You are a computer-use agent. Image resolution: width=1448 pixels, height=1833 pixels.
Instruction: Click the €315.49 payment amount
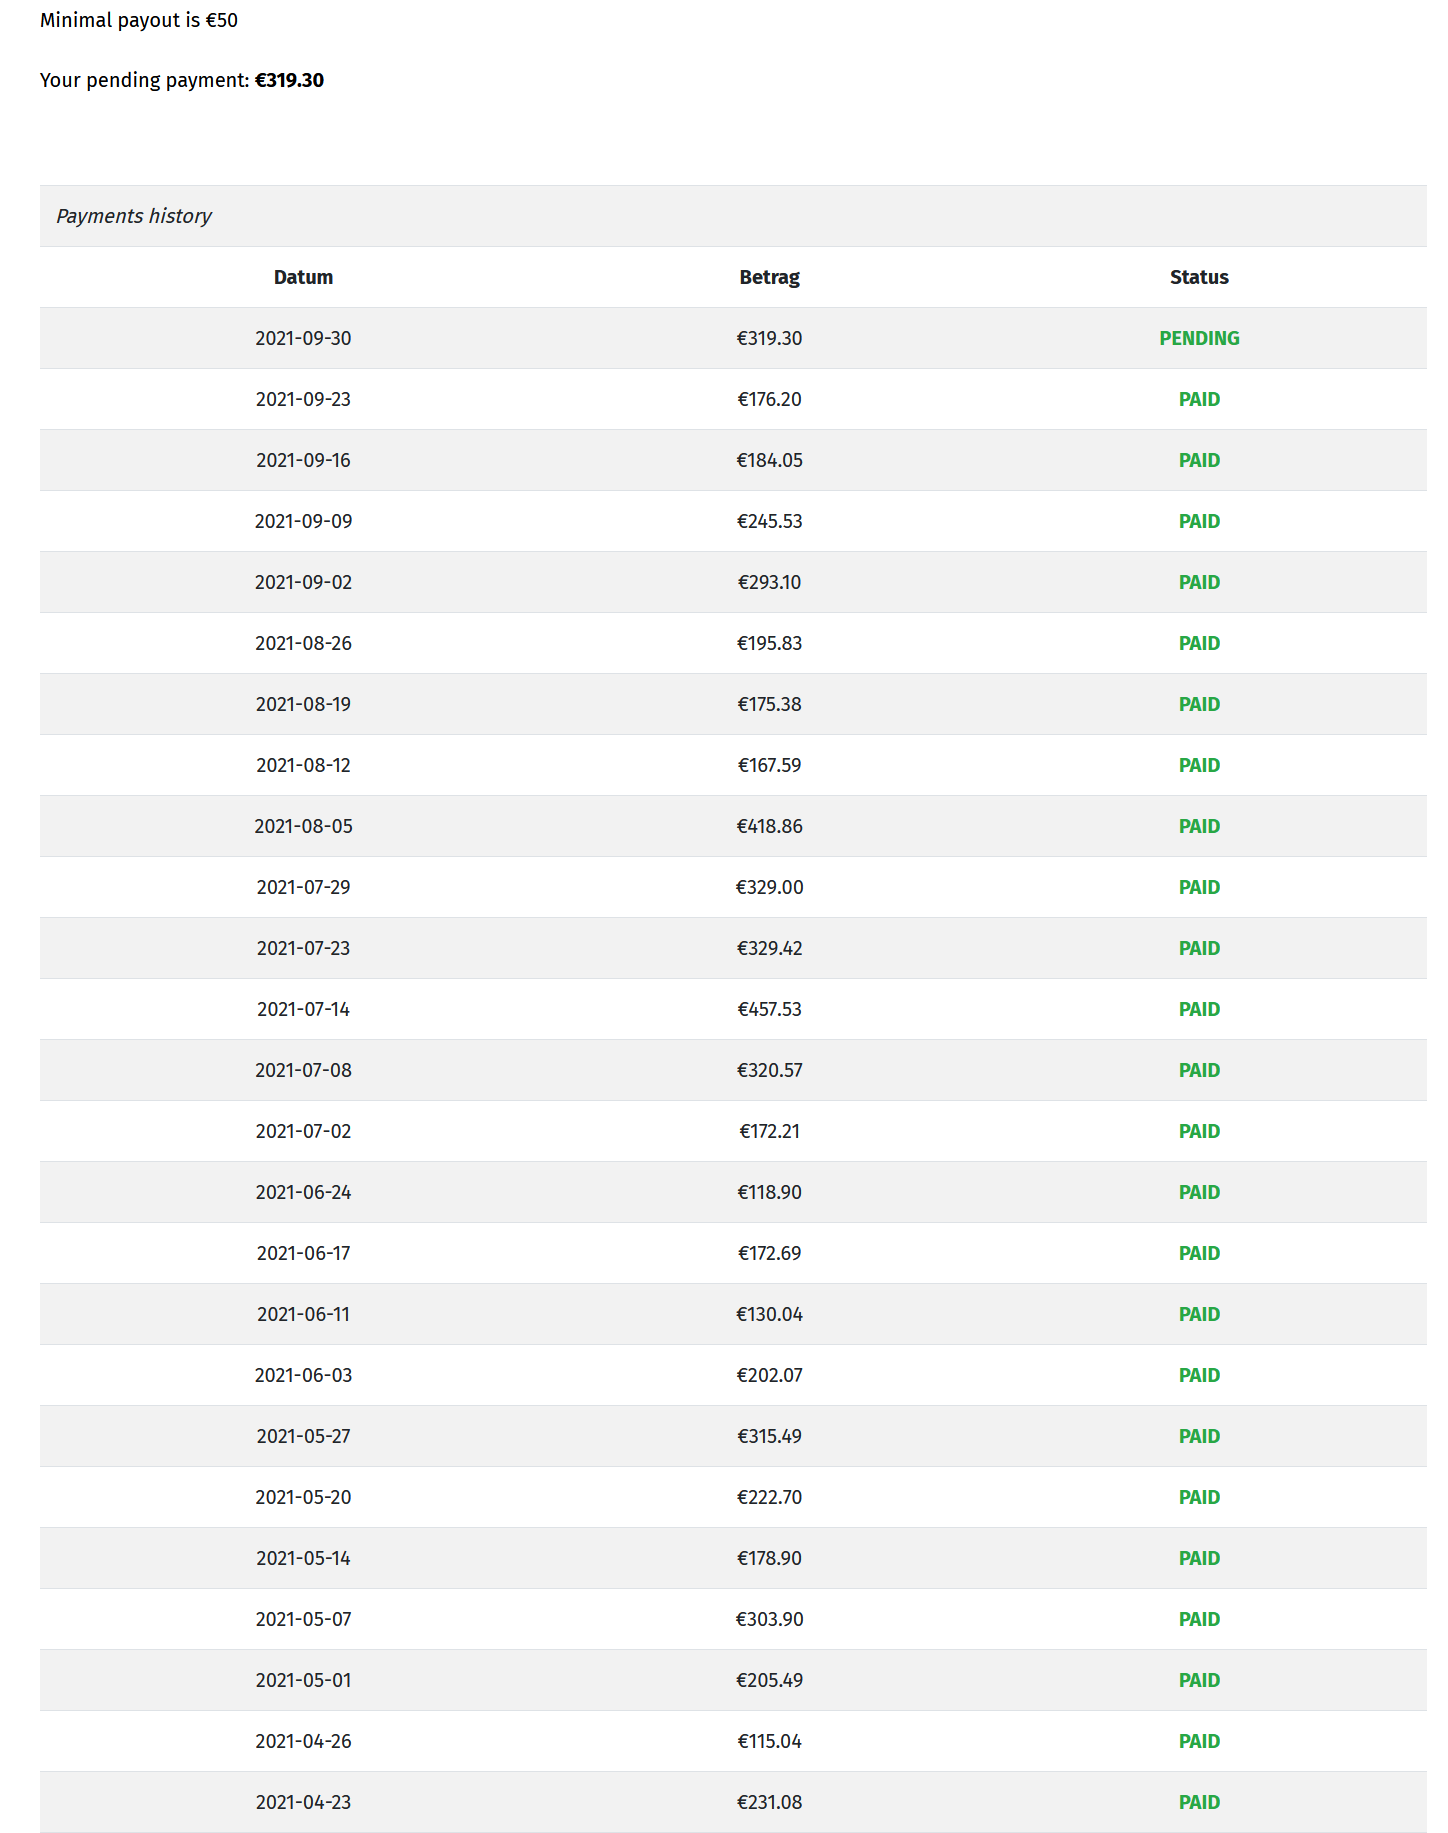coord(769,1436)
